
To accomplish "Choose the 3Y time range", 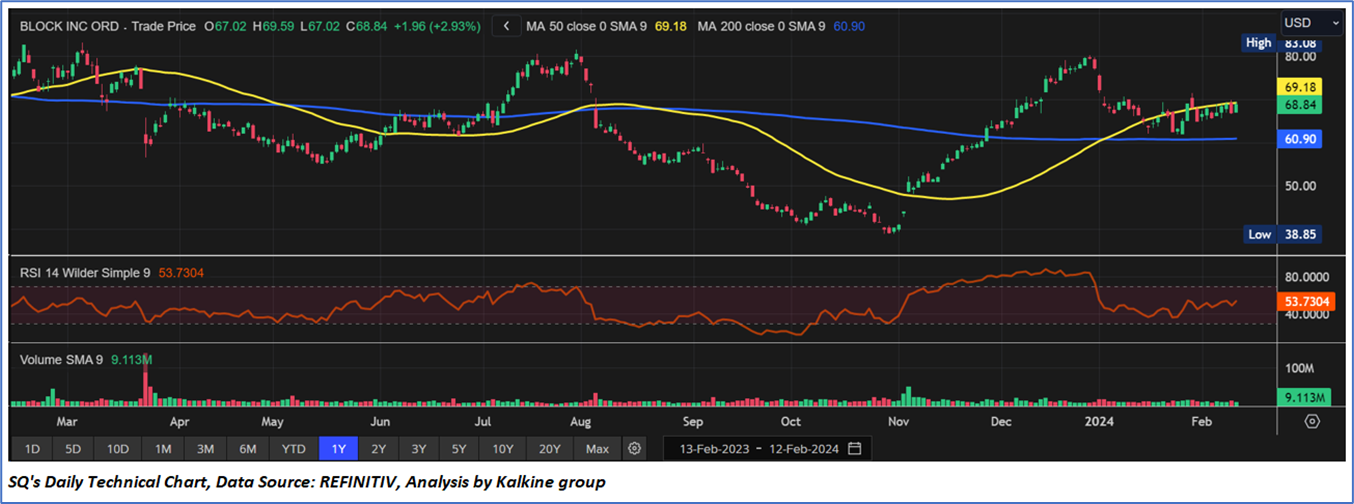I will (418, 448).
